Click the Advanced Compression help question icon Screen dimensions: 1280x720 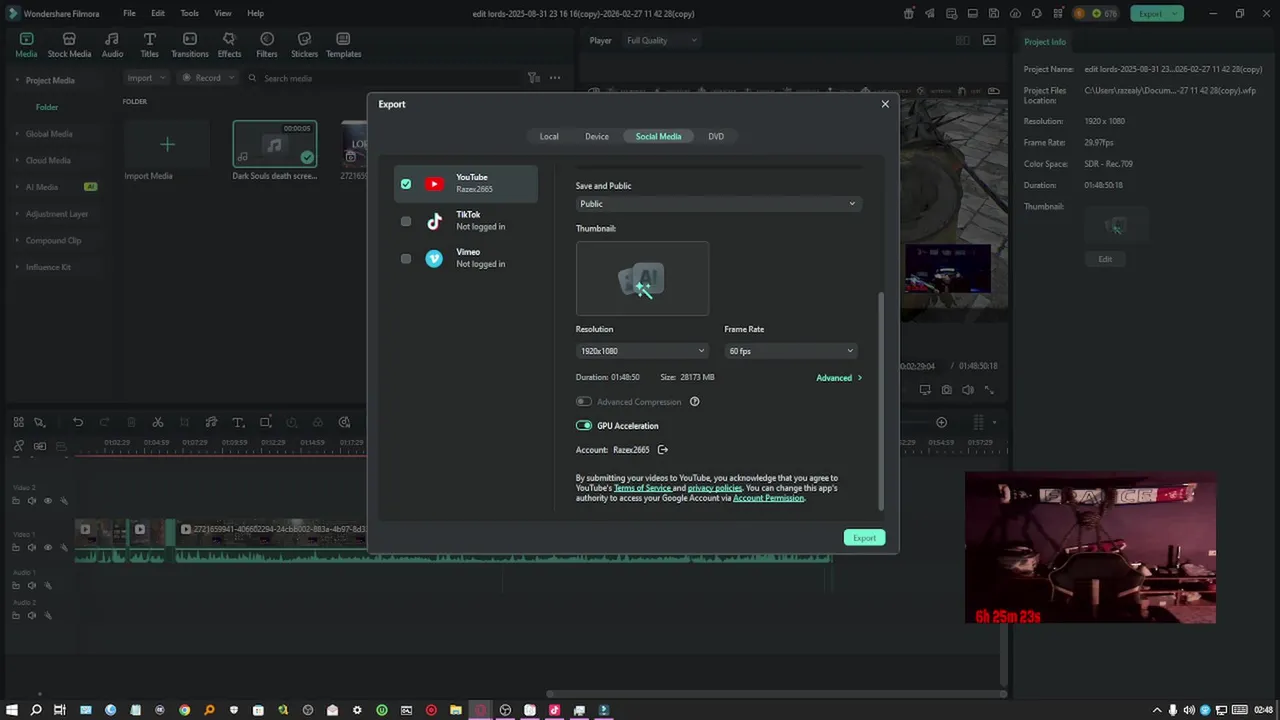(694, 402)
